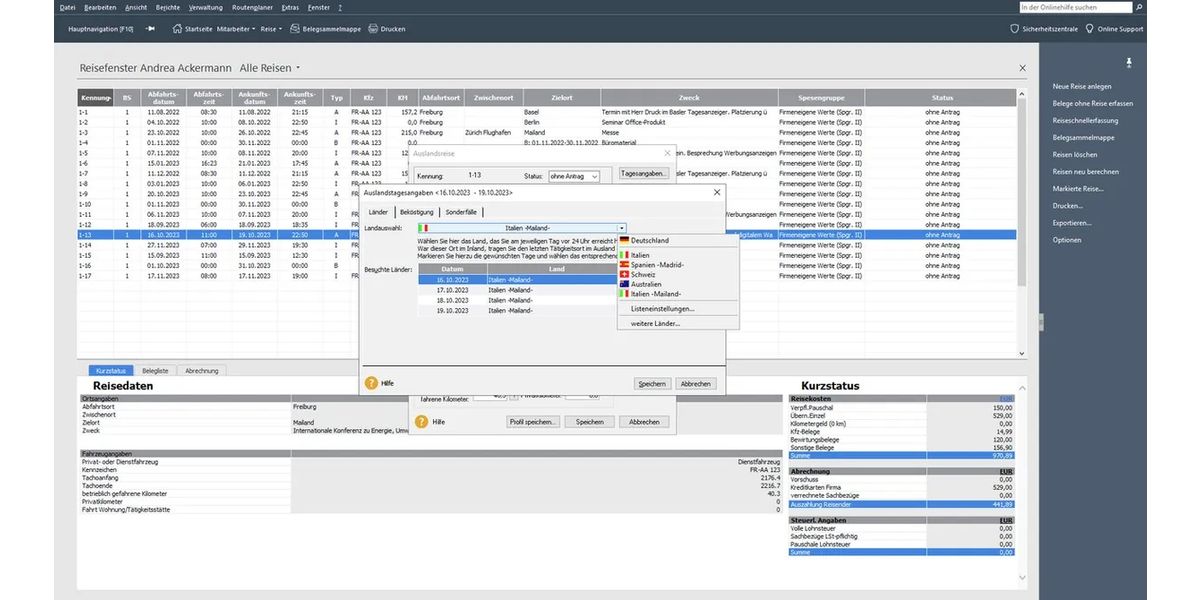Click the Drucken printer icon
Screen dimensions: 1200x600
[x=373, y=29]
